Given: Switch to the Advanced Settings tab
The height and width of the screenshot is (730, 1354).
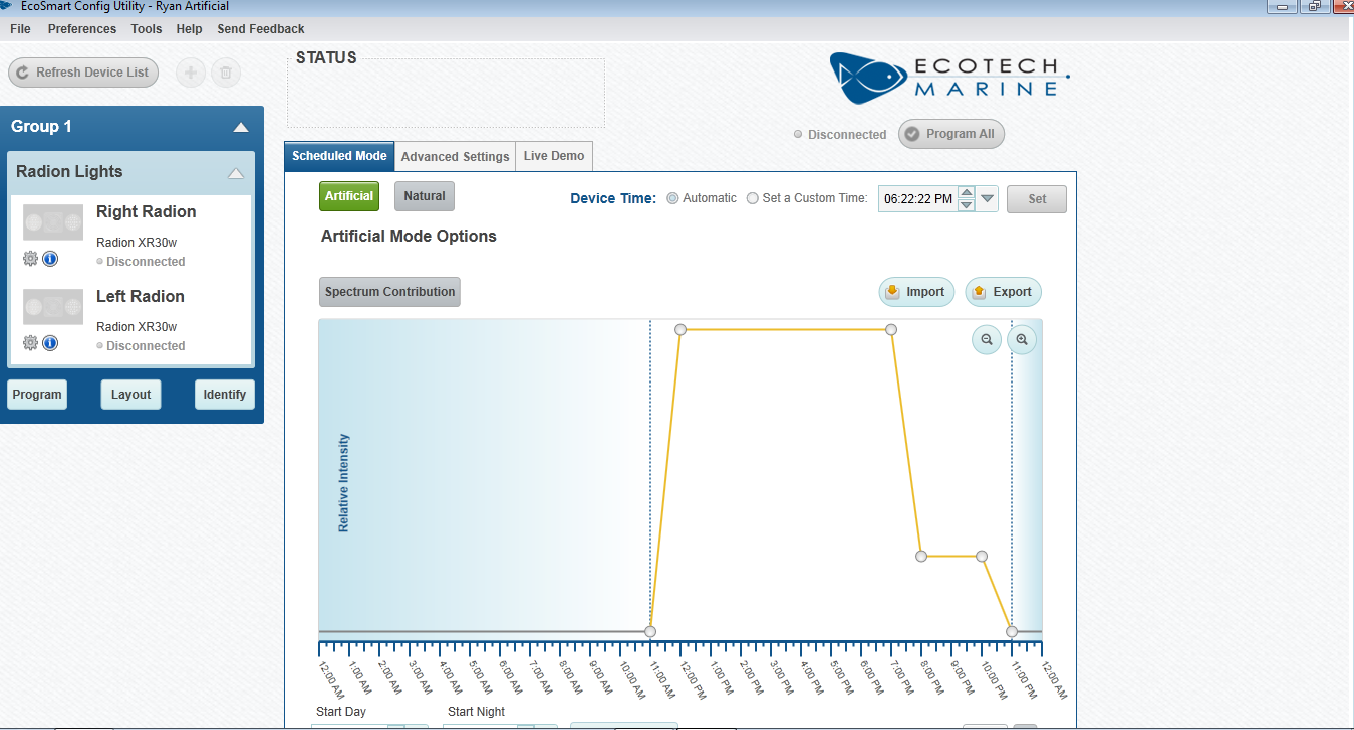Looking at the screenshot, I should coord(455,156).
